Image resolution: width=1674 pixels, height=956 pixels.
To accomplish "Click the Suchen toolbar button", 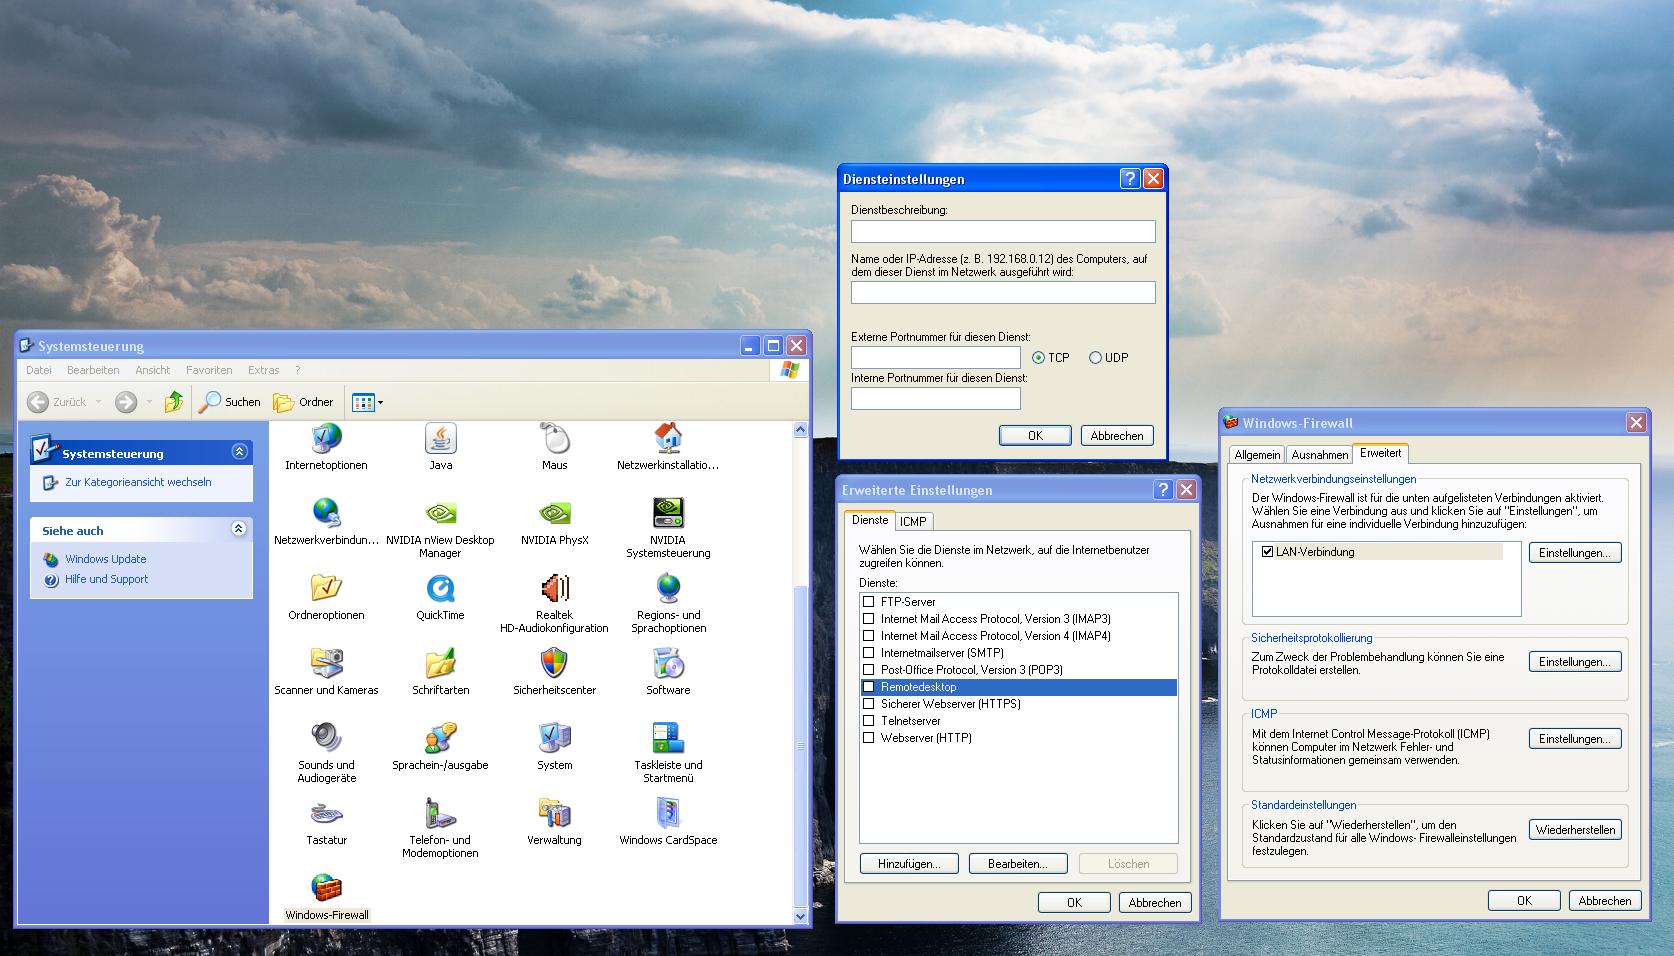I will click(230, 402).
